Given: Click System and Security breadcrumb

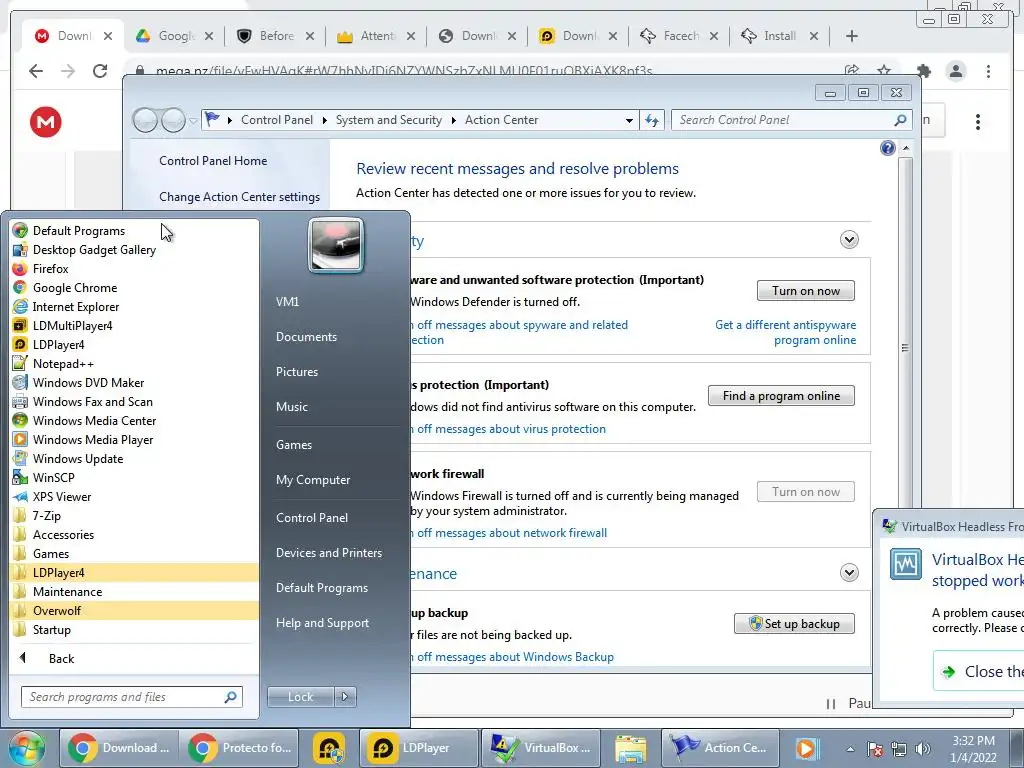Looking at the screenshot, I should 389,120.
